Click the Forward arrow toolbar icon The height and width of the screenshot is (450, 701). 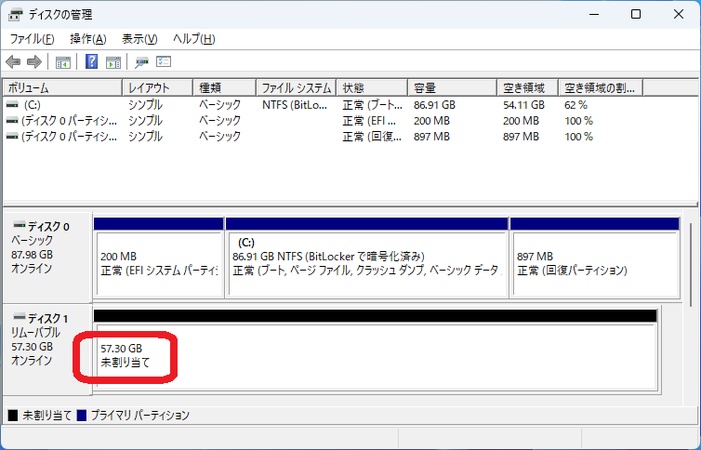[34, 62]
